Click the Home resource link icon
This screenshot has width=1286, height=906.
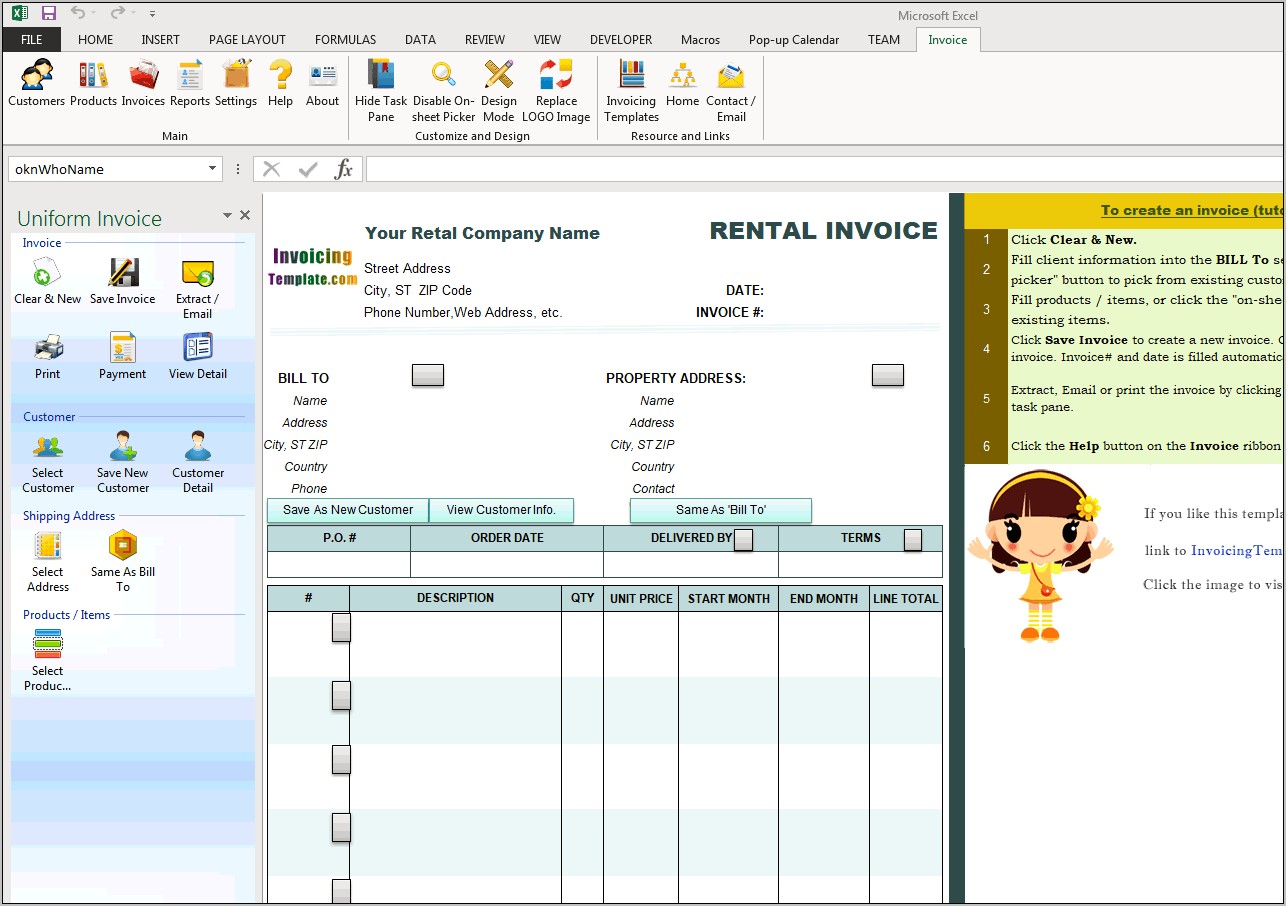pos(682,83)
